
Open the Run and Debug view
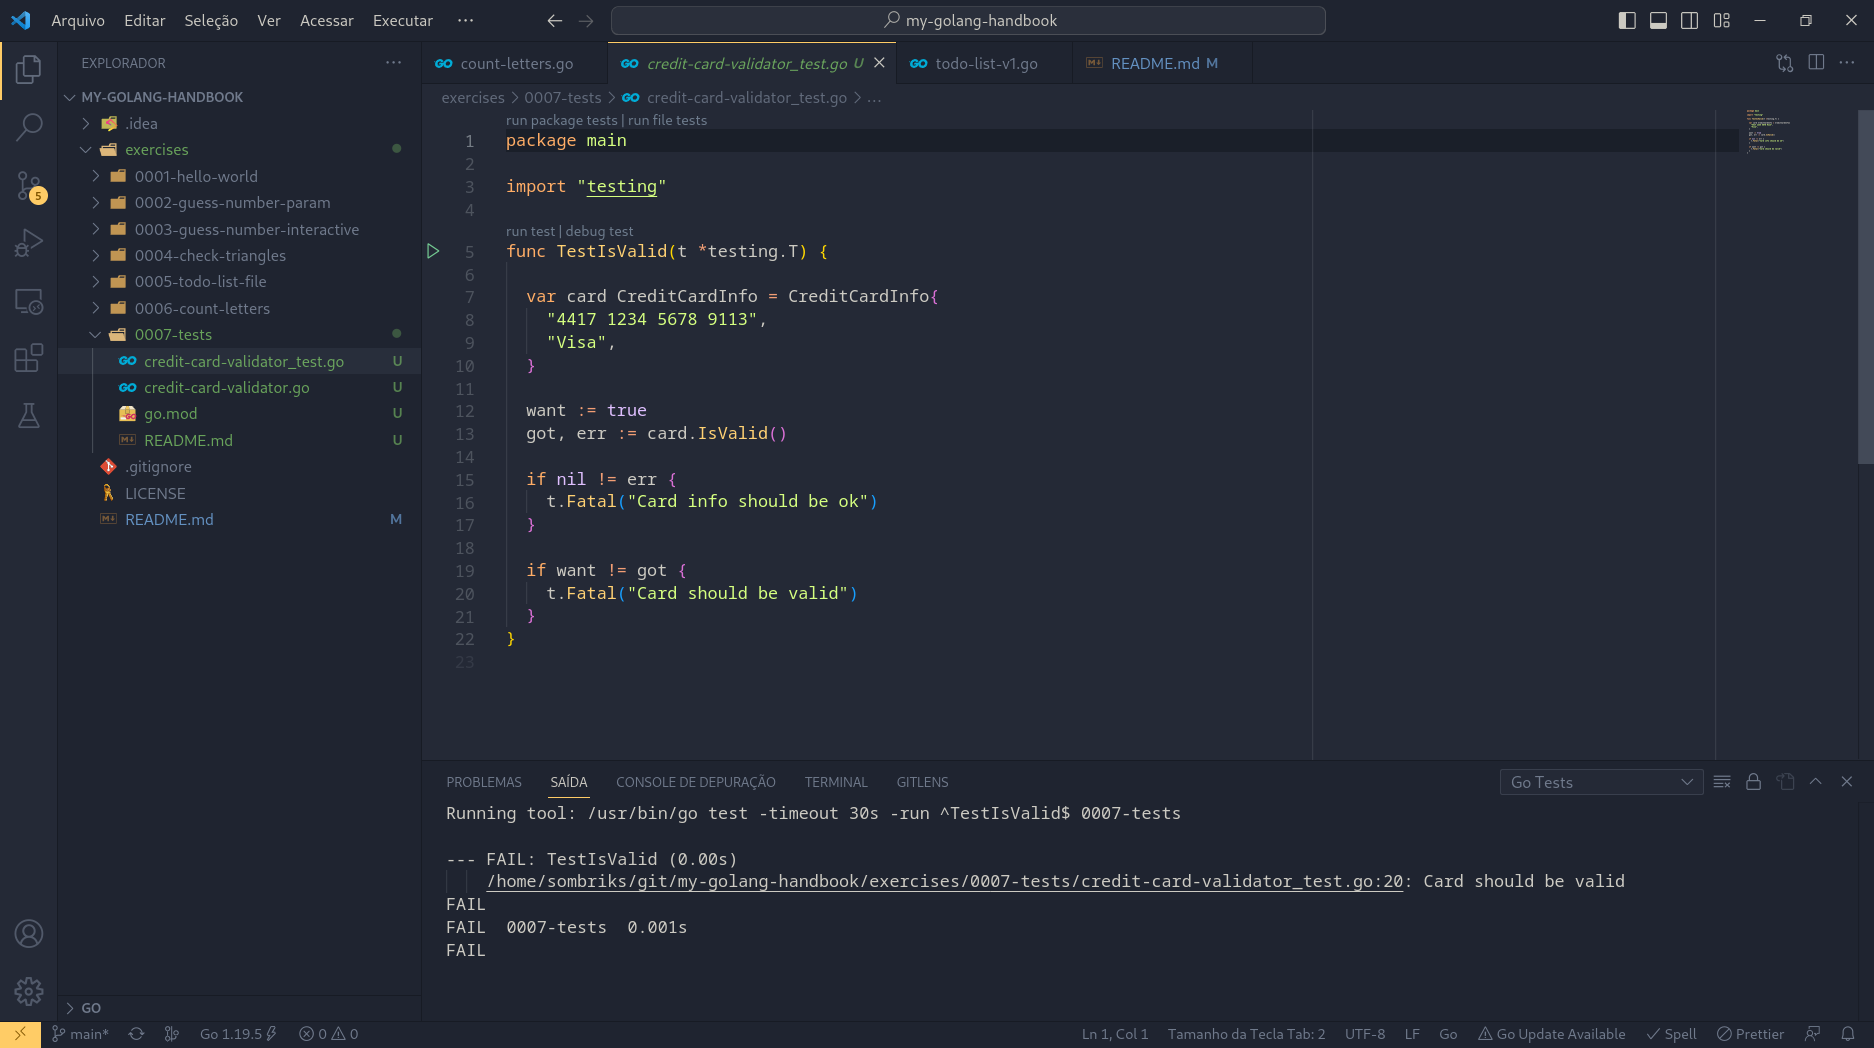click(28, 241)
